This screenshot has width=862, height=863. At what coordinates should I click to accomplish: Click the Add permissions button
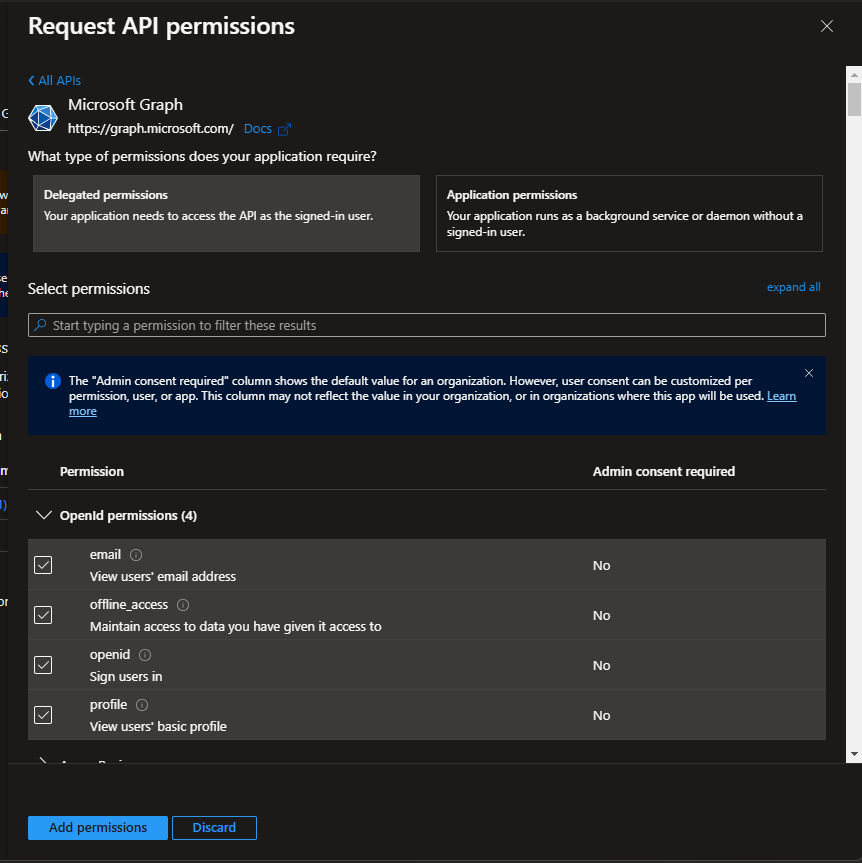click(98, 827)
